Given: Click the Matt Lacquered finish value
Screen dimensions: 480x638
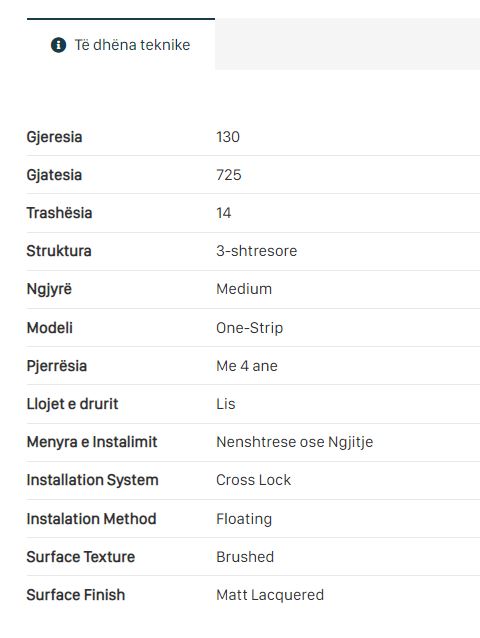Looking at the screenshot, I should (x=270, y=595).
